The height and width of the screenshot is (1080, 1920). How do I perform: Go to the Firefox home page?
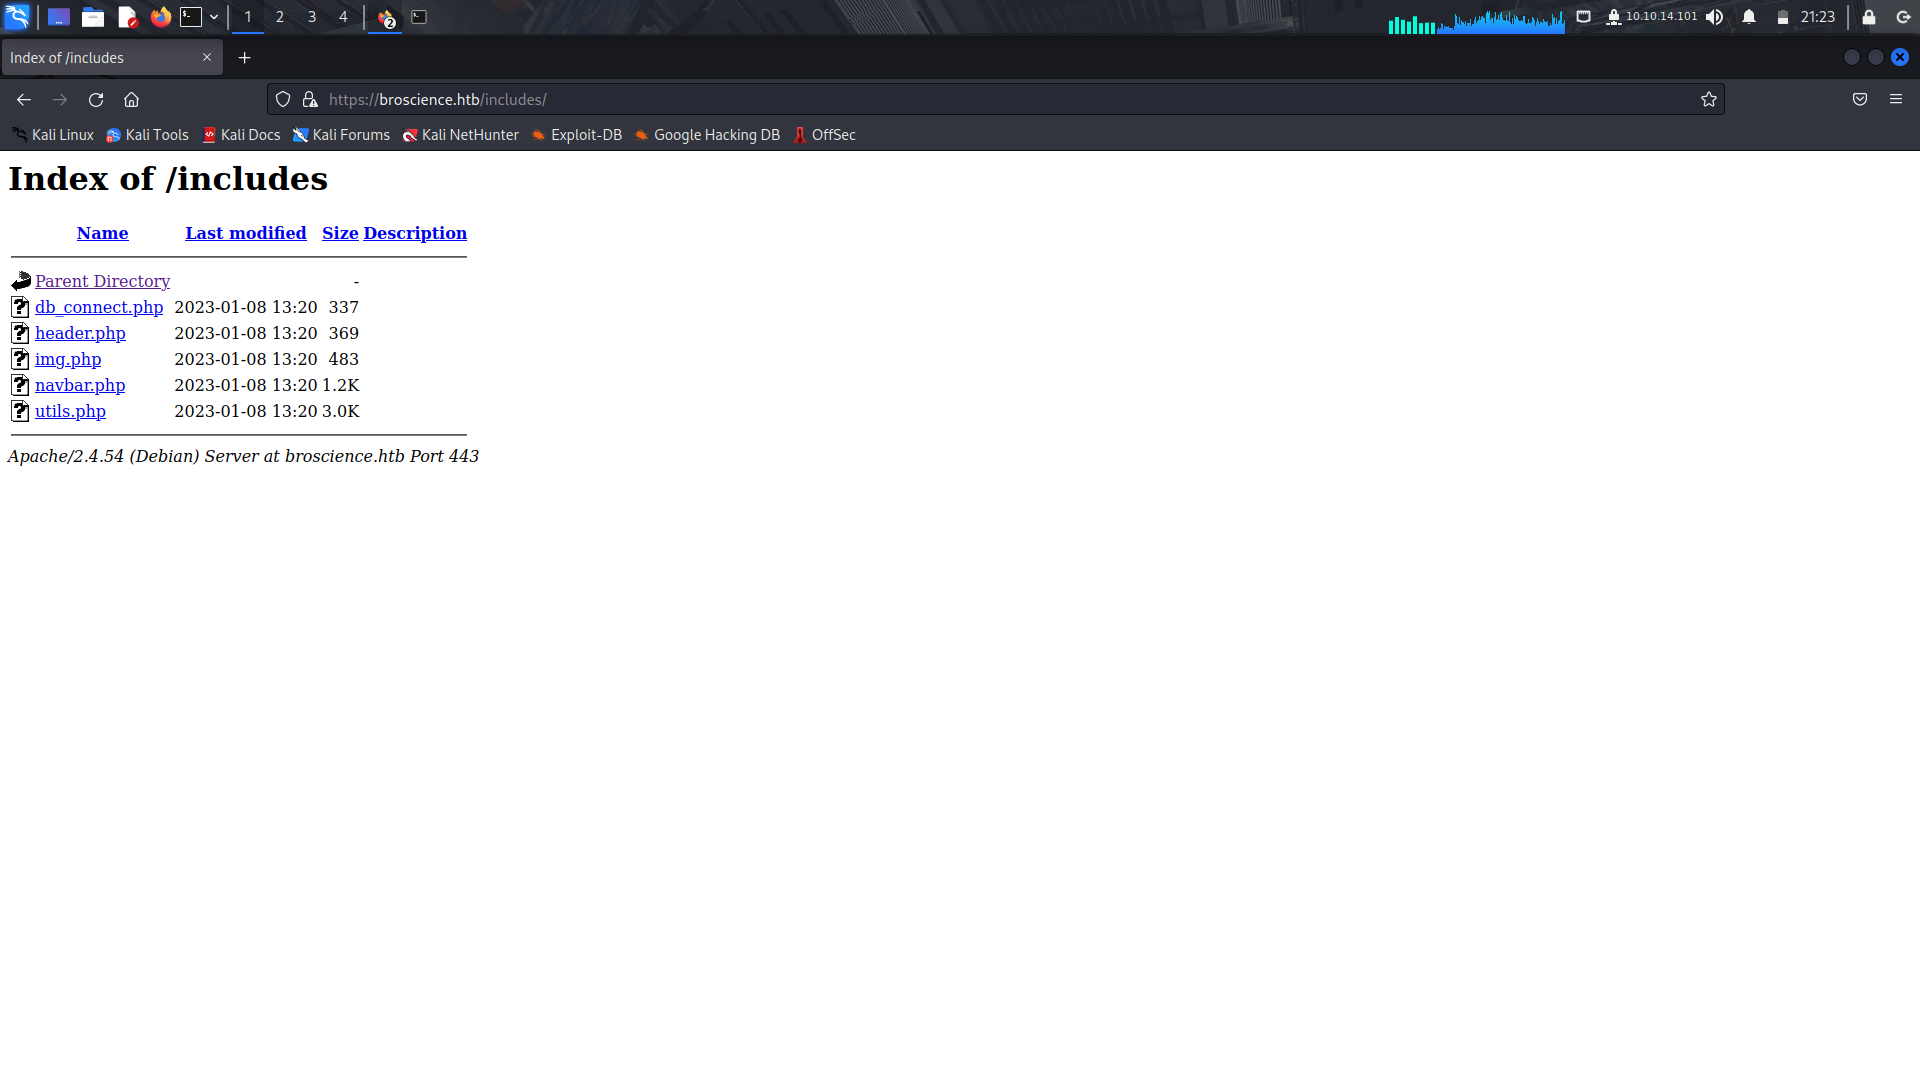tap(131, 99)
